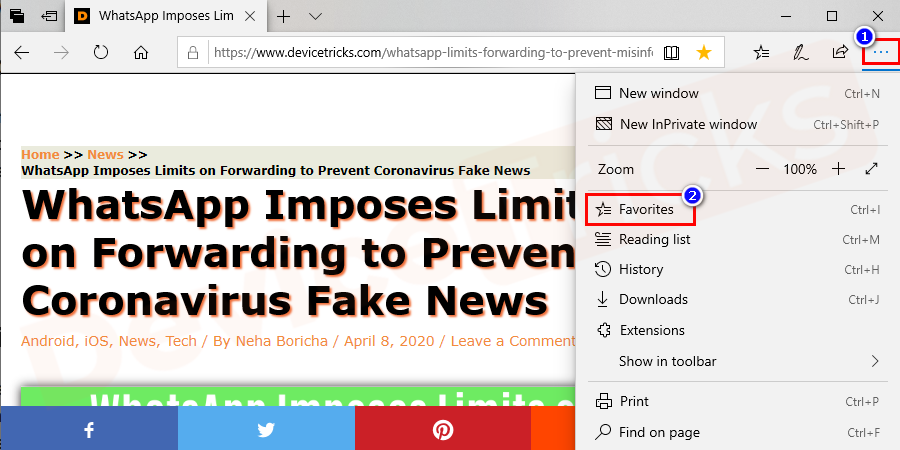
Task: Click the Home breadcrumb link
Action: [40, 154]
